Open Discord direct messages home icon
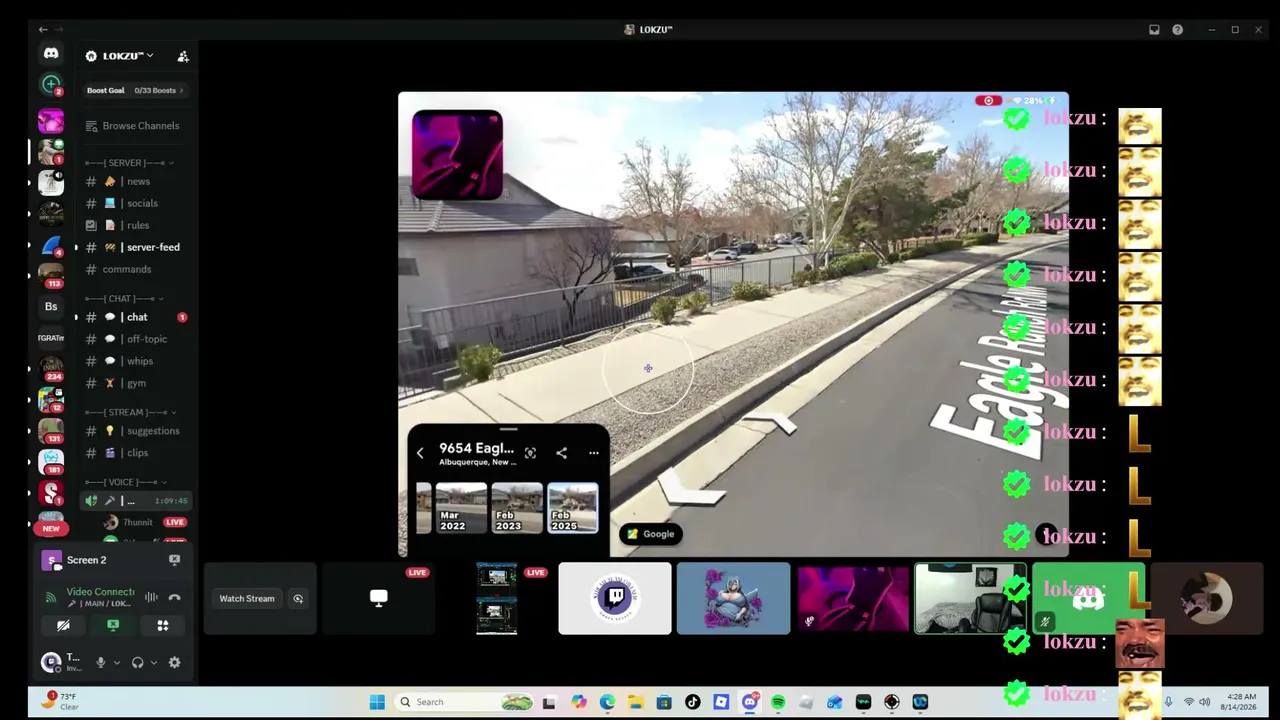 (51, 54)
